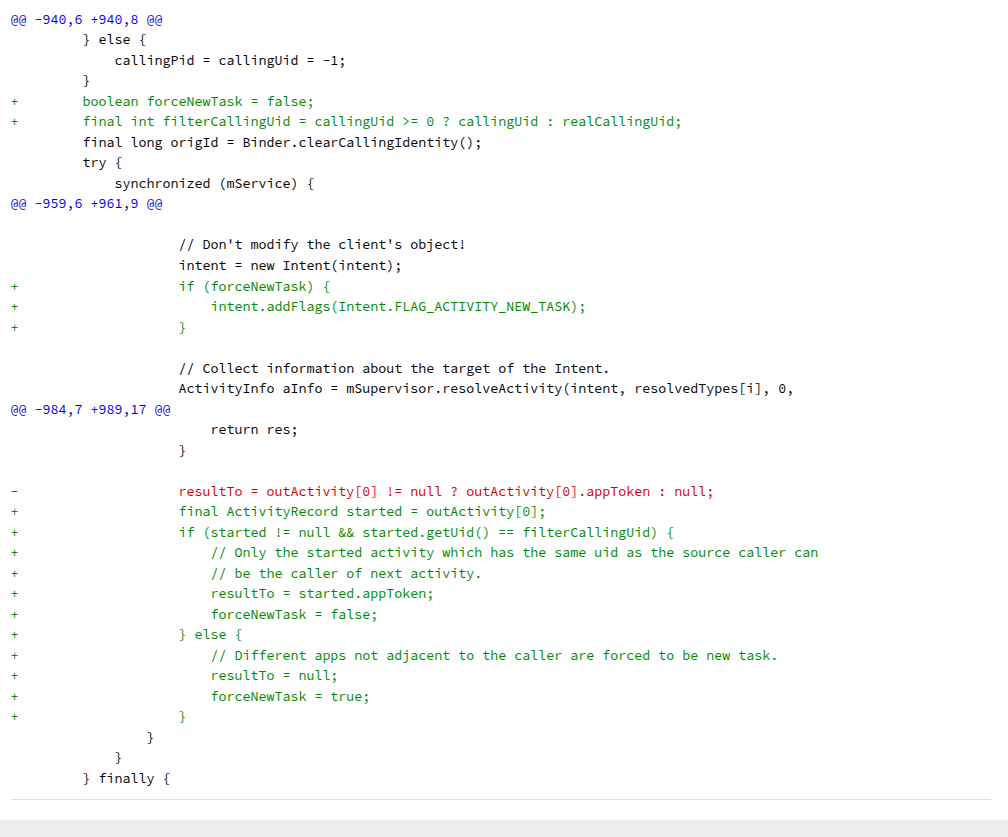
Task: Click the "} finally {" line
Action: click(126, 779)
